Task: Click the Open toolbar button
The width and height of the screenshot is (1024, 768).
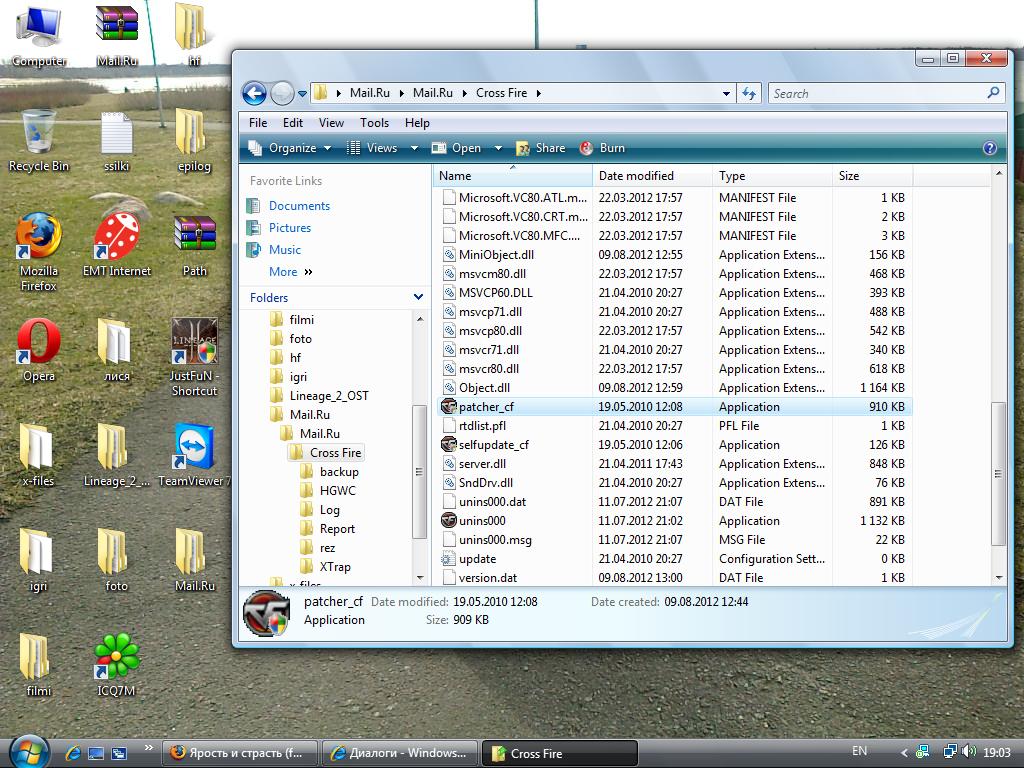Action: (457, 148)
